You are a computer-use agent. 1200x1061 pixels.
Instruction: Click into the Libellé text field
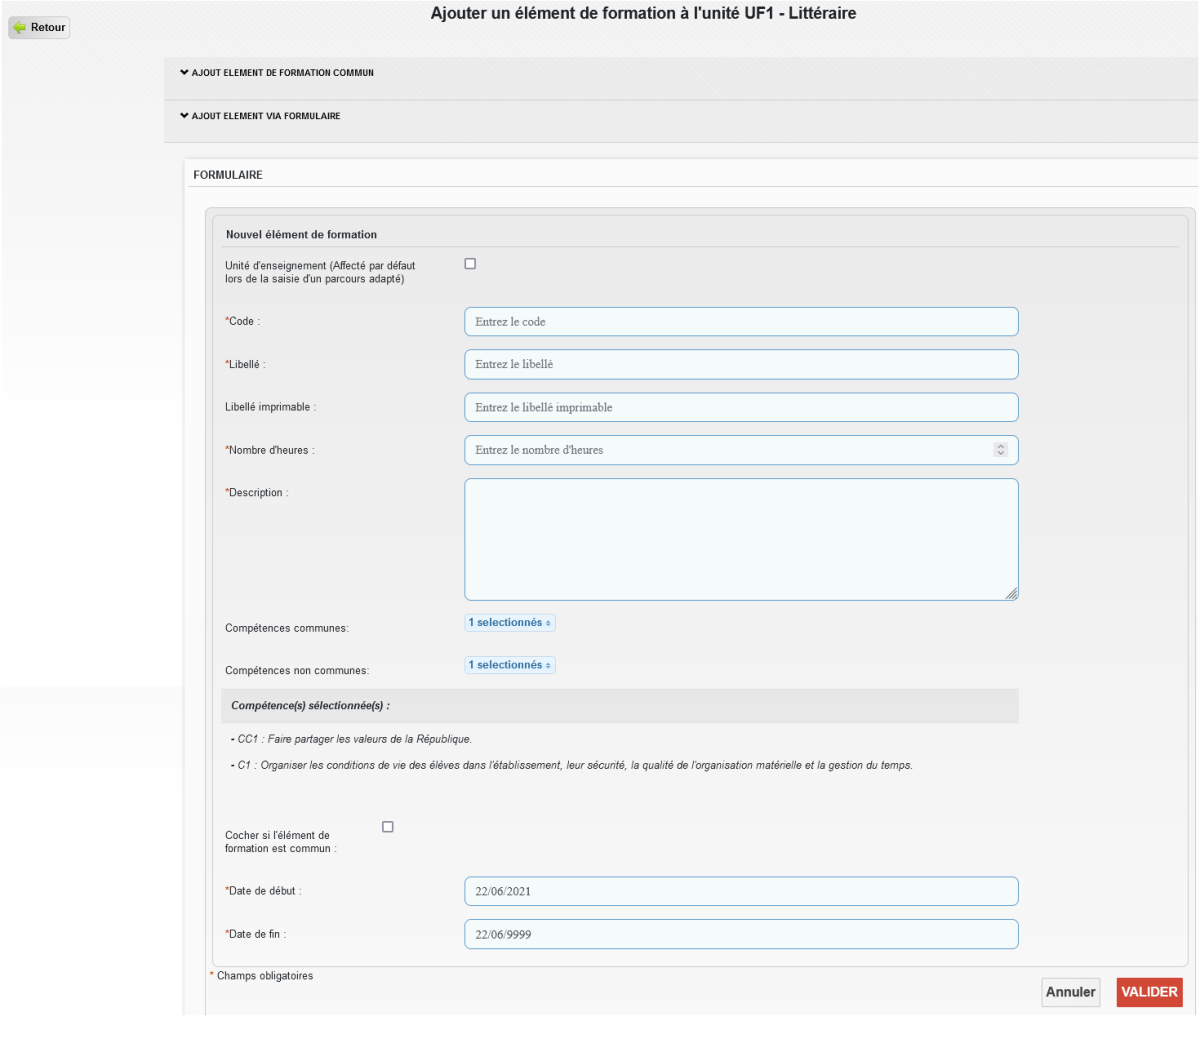740,365
